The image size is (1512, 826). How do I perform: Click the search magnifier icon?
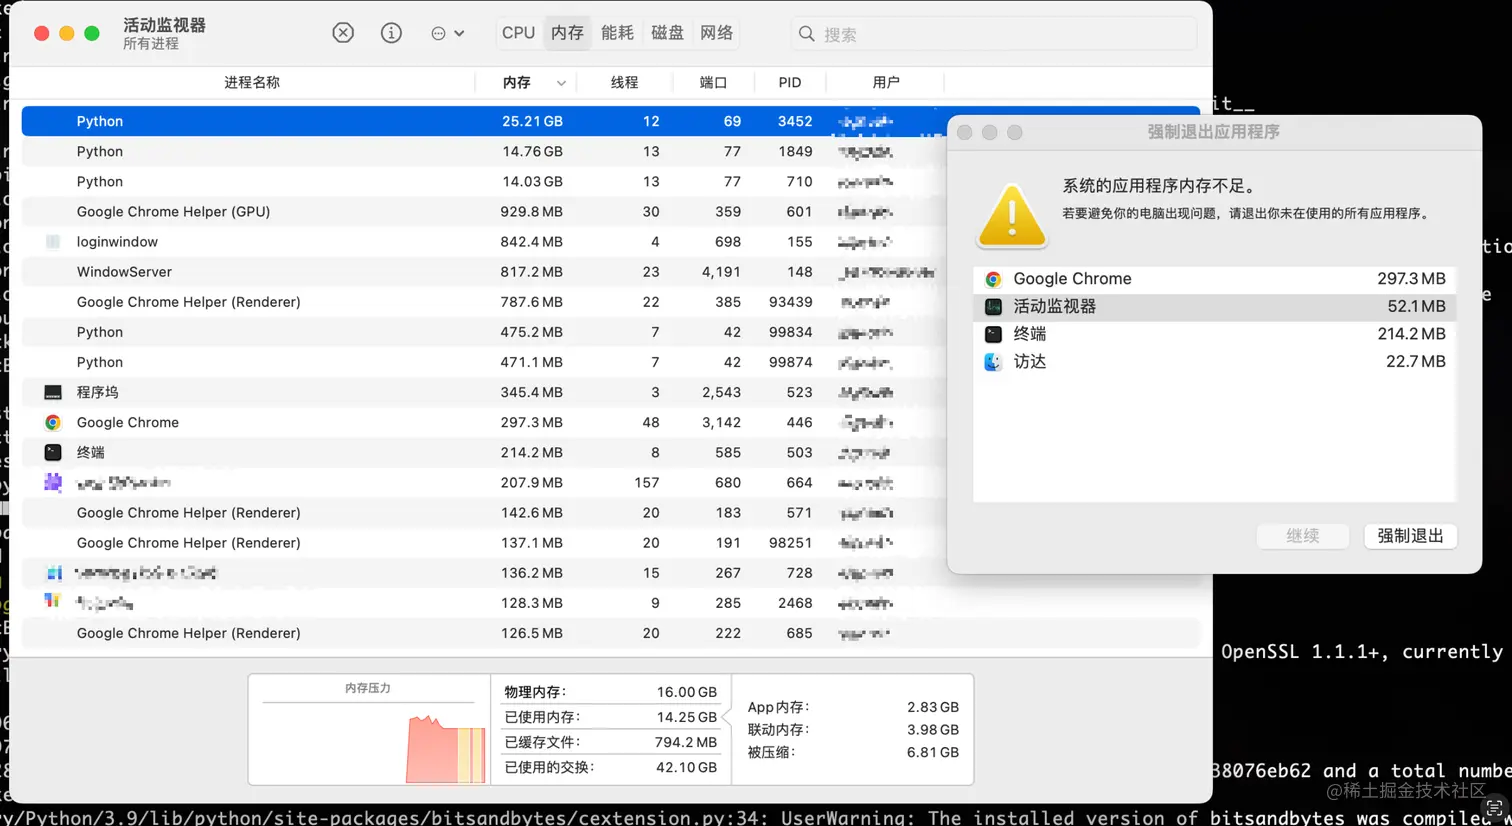click(x=806, y=34)
